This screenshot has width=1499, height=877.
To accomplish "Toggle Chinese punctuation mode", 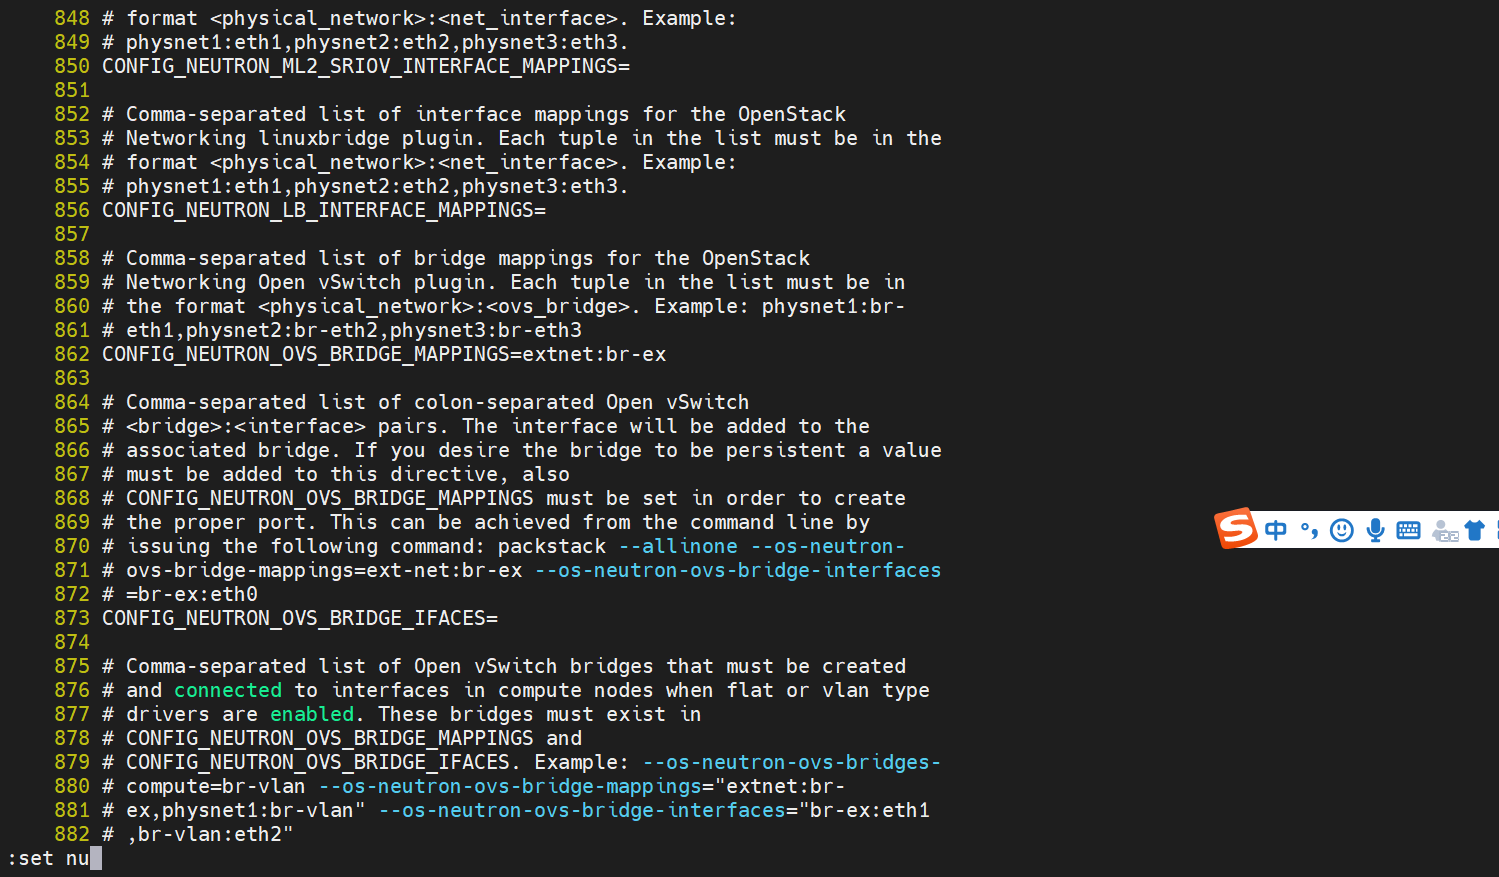I will pos(1309,530).
